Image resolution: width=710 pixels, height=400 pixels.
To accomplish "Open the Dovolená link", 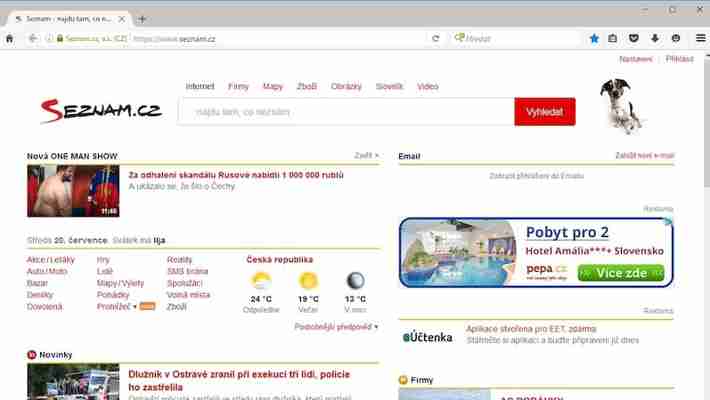I will coord(44,307).
